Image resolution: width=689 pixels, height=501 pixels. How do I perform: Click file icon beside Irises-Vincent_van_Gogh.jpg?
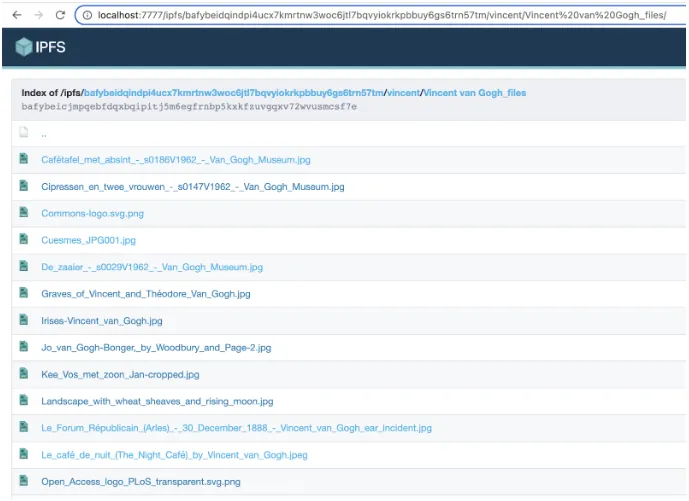[23, 321]
